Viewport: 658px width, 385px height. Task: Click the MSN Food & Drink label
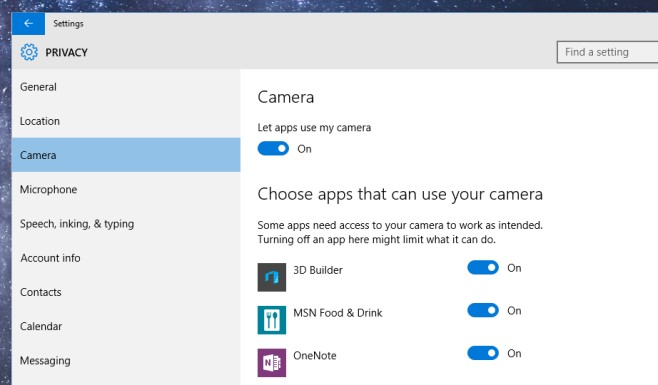(x=337, y=313)
